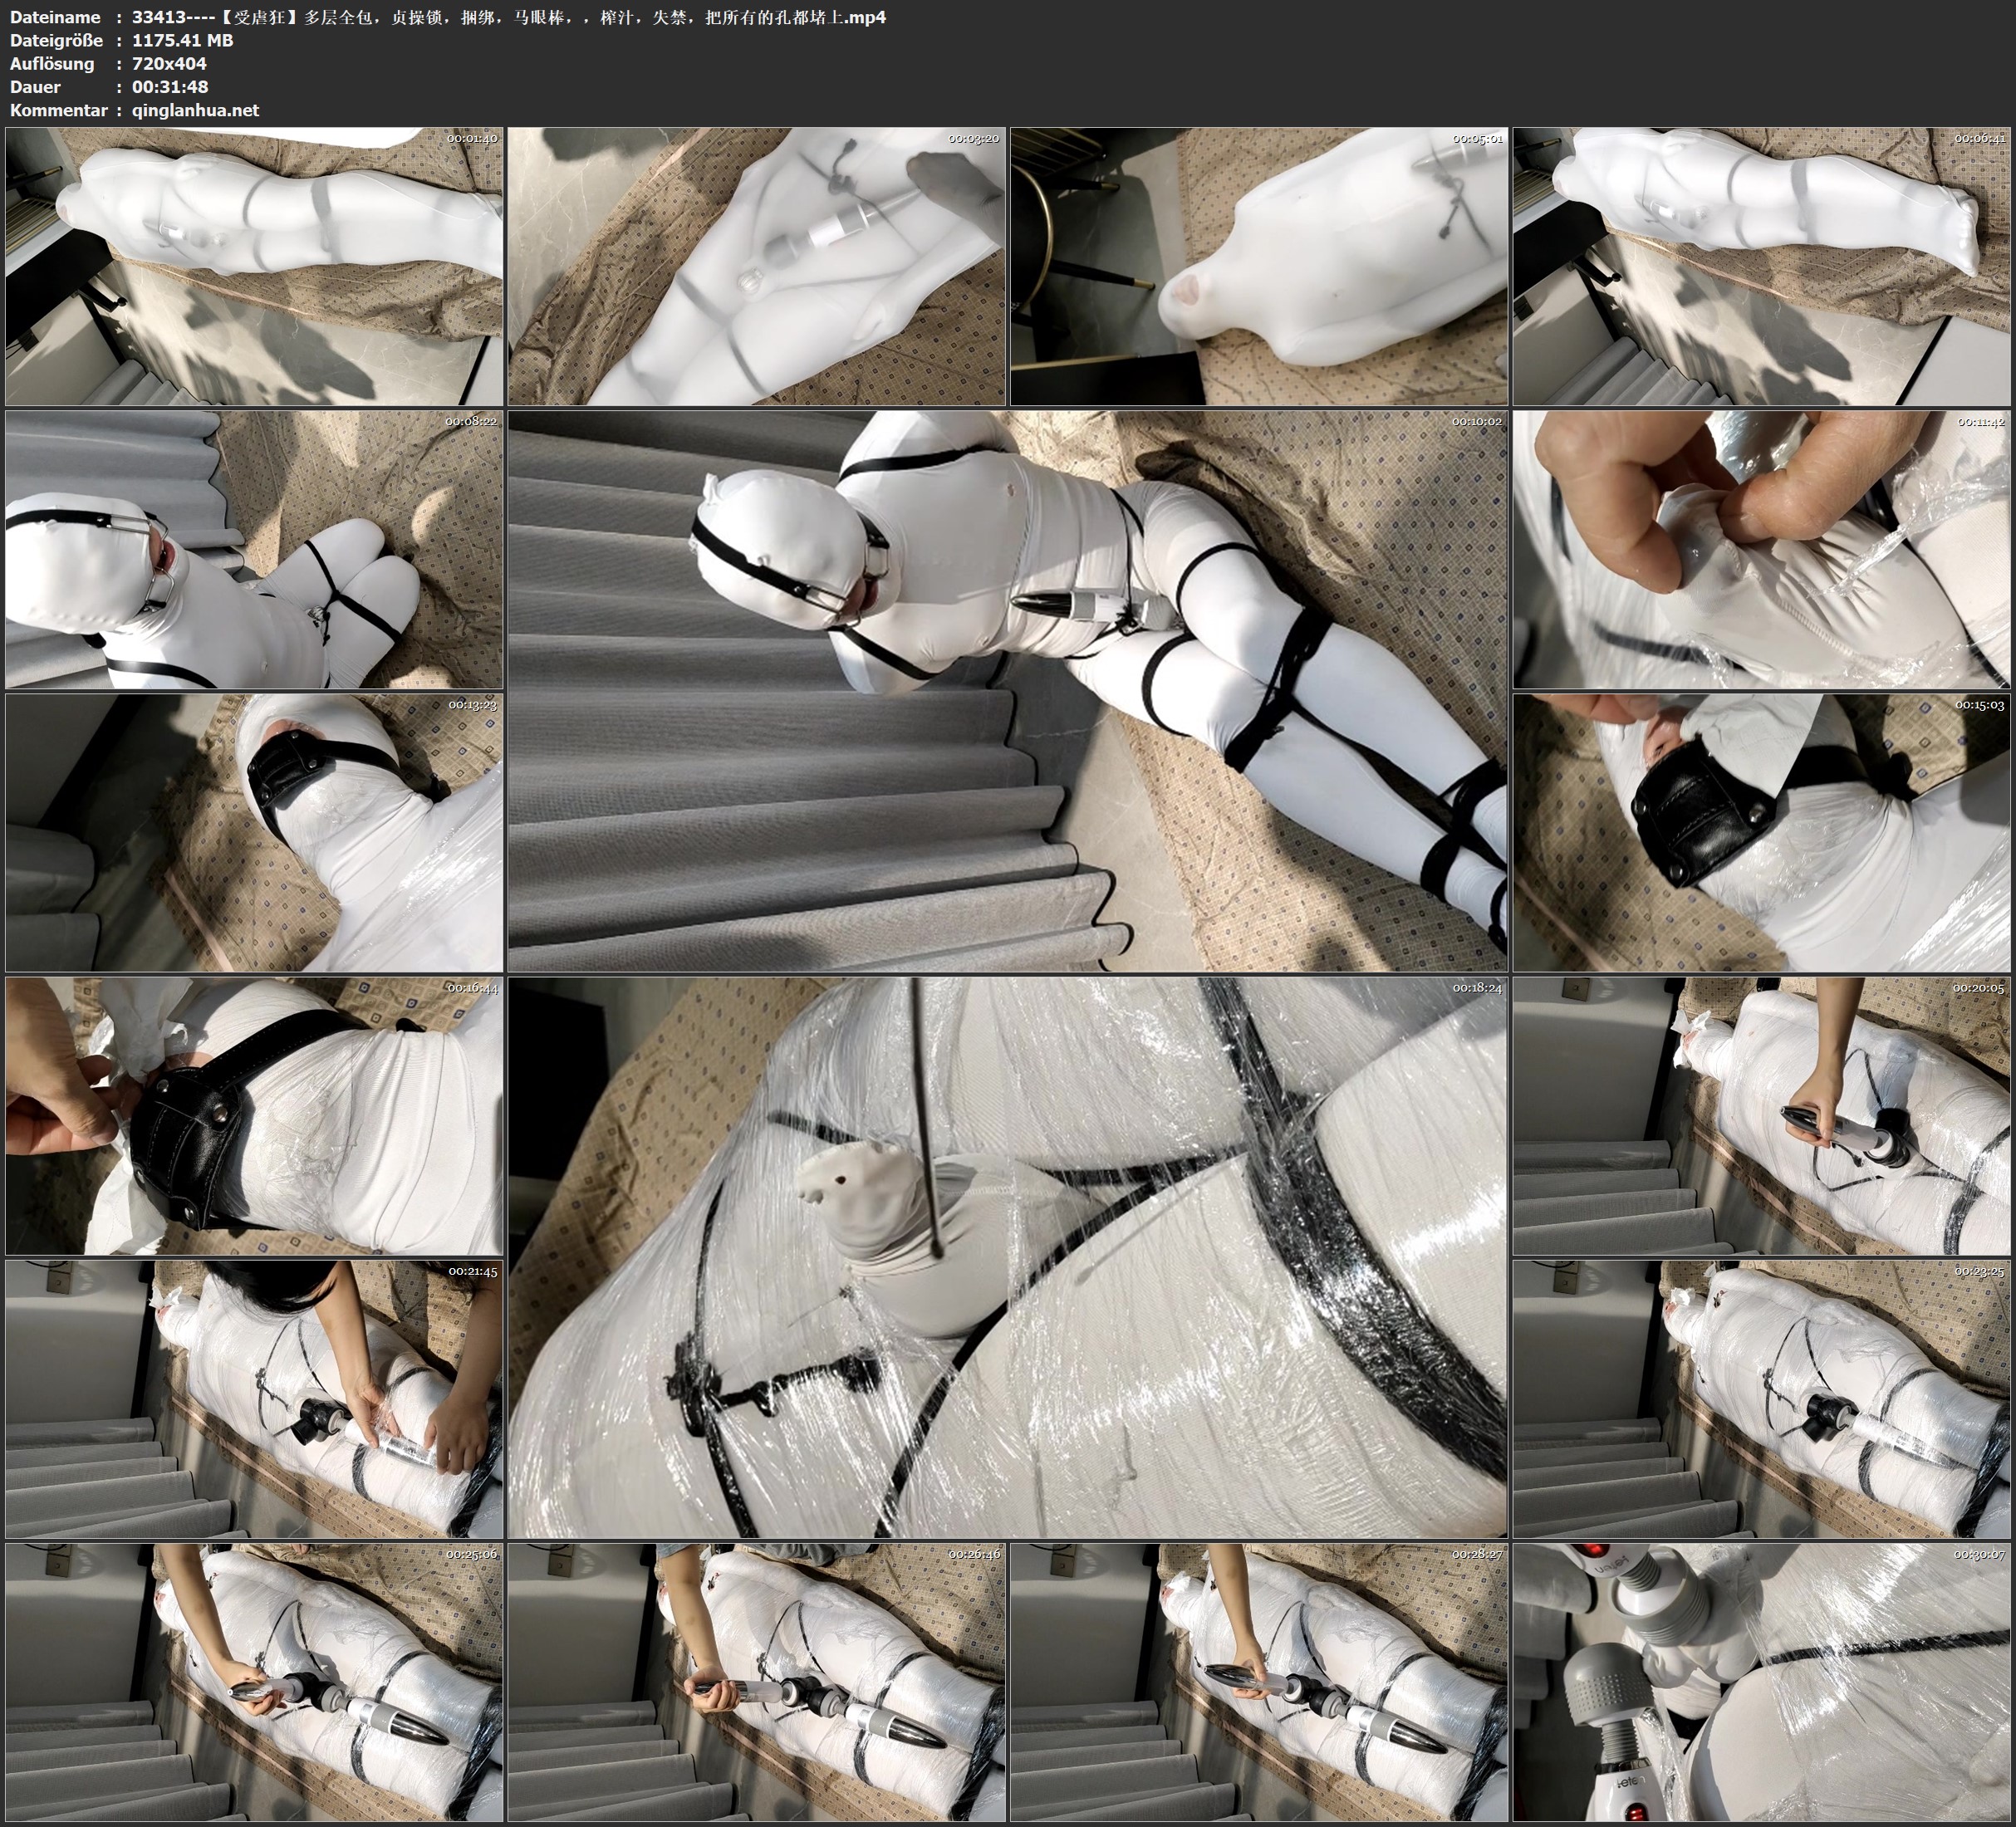Click the Dateiname file name text
2016x1827 pixels.
tap(508, 17)
